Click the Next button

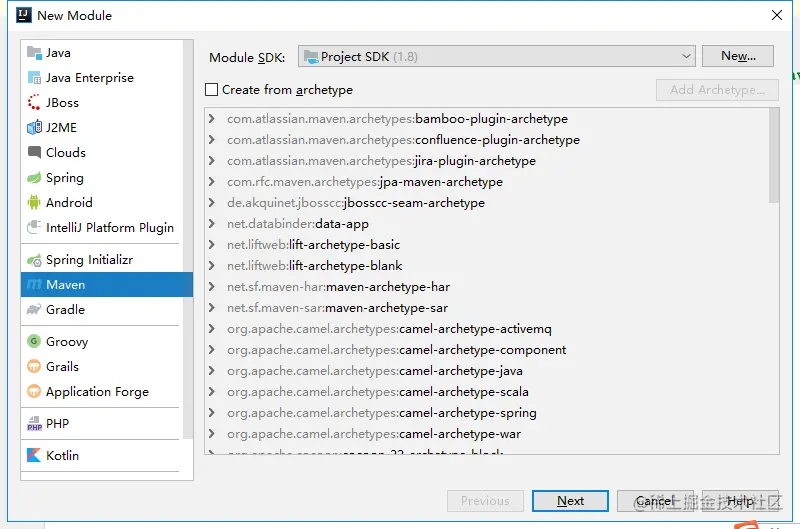pos(570,501)
